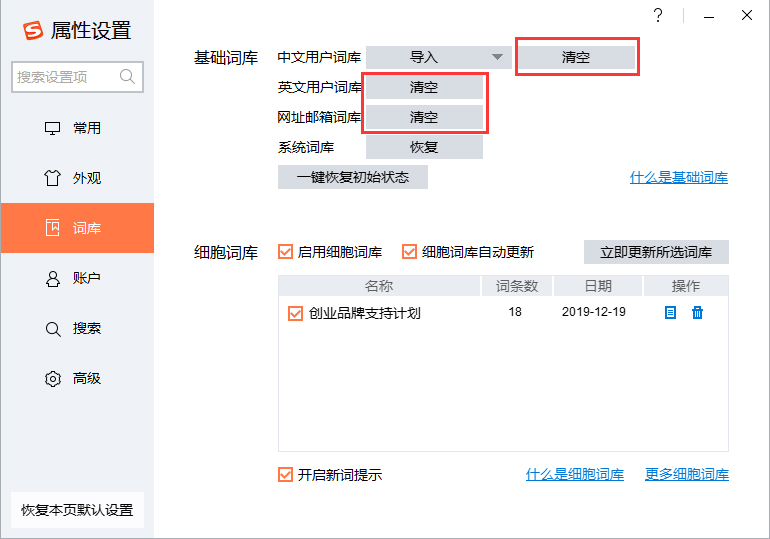Toggle 开启新词提示 checkbox
Screen dimensions: 770x539
(286, 475)
